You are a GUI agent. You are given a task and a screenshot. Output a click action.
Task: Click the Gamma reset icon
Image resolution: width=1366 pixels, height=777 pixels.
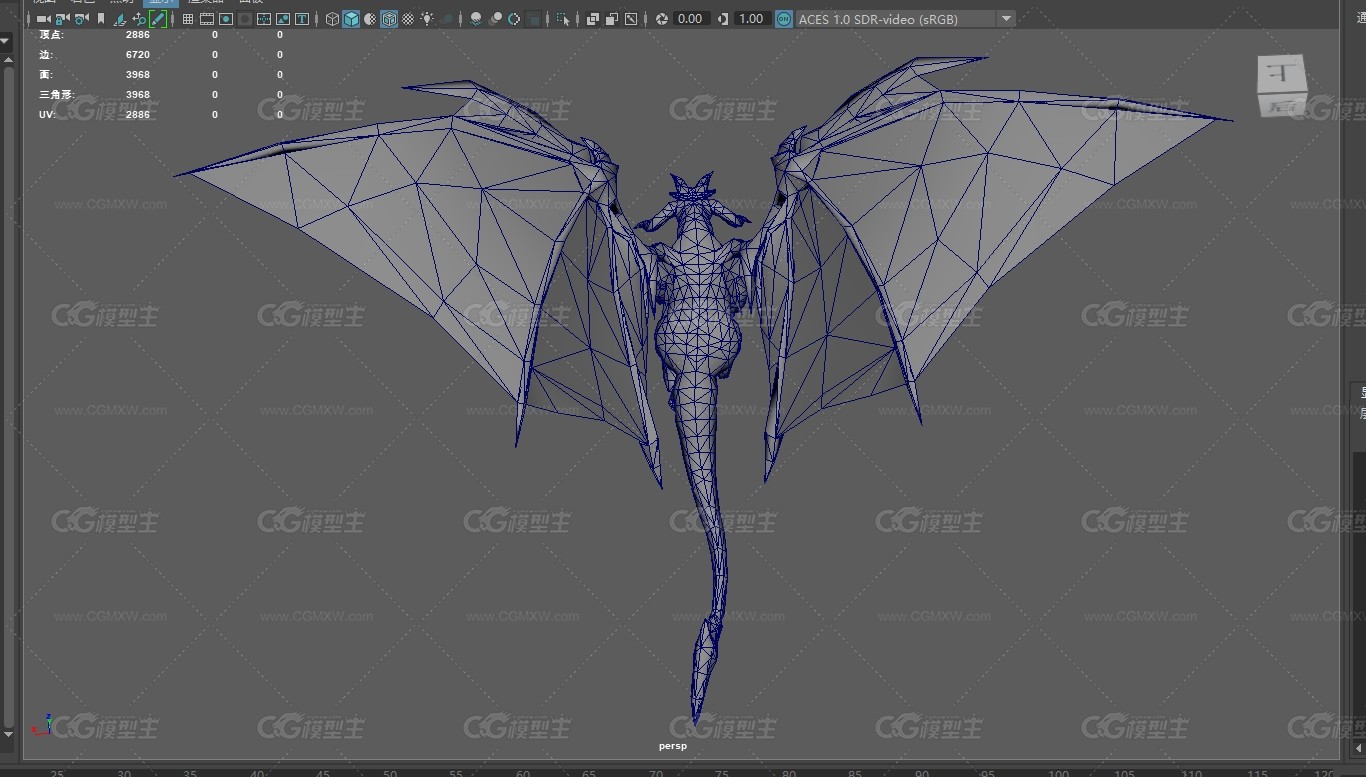[723, 19]
